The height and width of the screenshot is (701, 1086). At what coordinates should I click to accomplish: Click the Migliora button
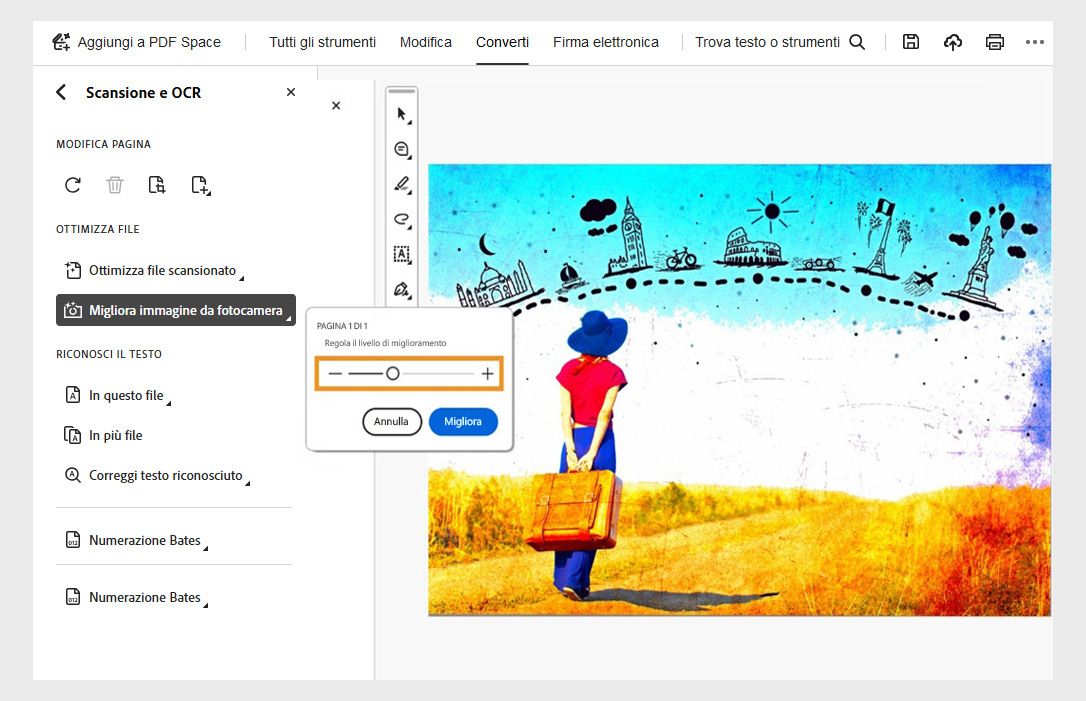click(x=463, y=421)
